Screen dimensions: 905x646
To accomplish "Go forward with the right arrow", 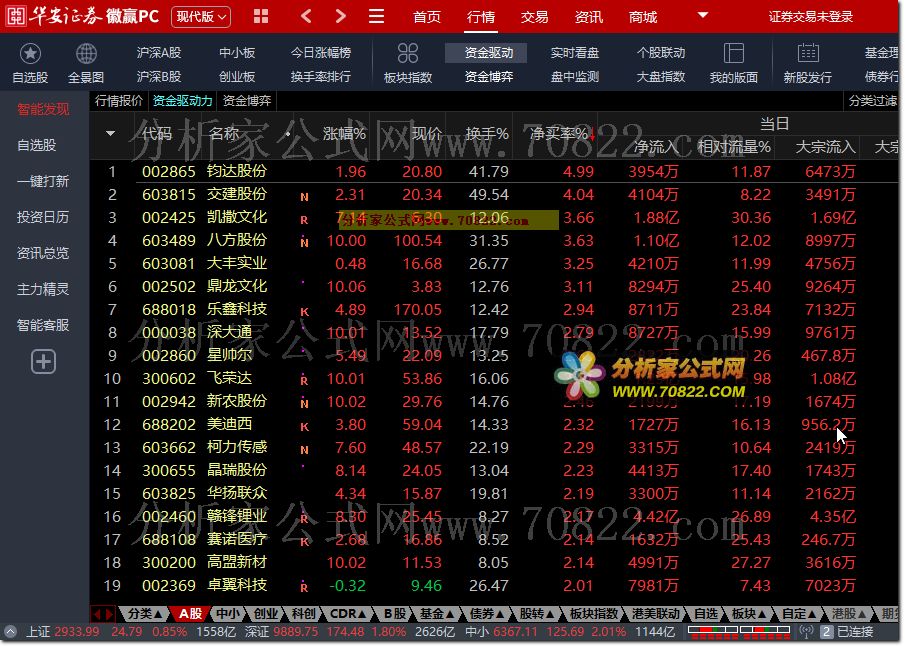I will [341, 16].
